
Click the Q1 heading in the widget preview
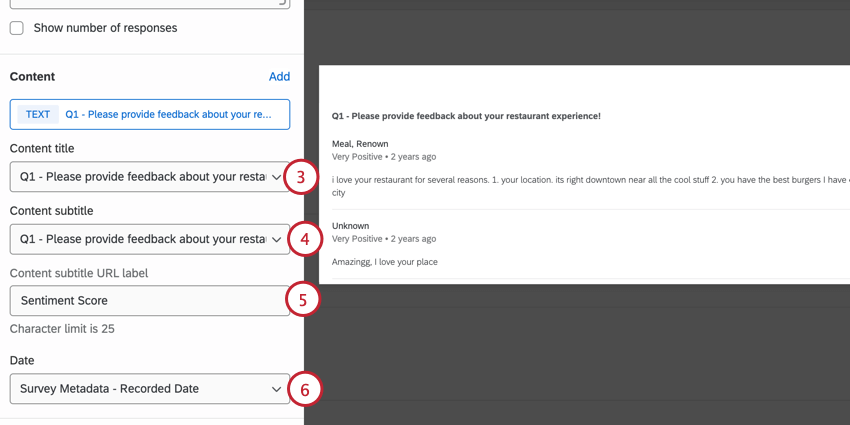pyautogui.click(x=466, y=116)
